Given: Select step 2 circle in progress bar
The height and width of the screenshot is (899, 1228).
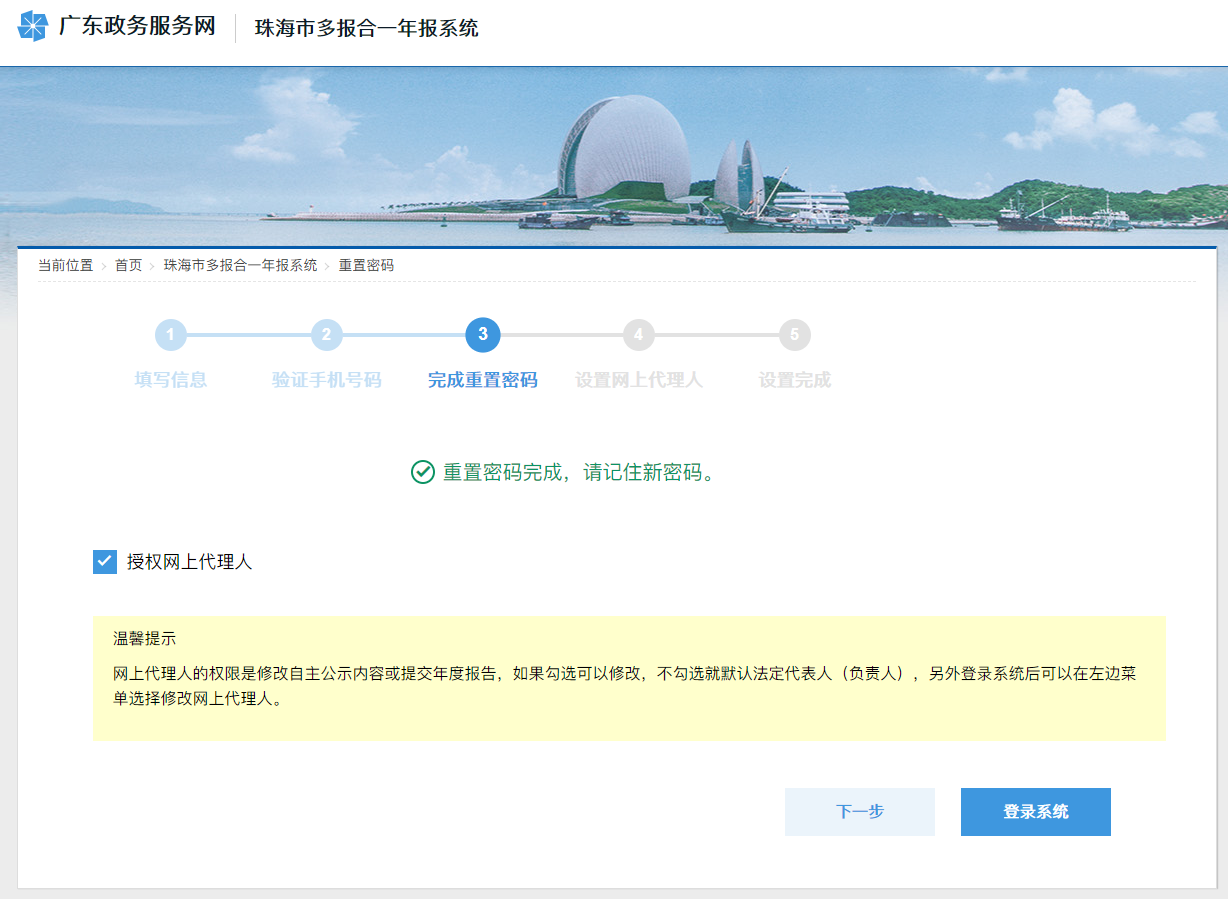Looking at the screenshot, I should click(327, 335).
